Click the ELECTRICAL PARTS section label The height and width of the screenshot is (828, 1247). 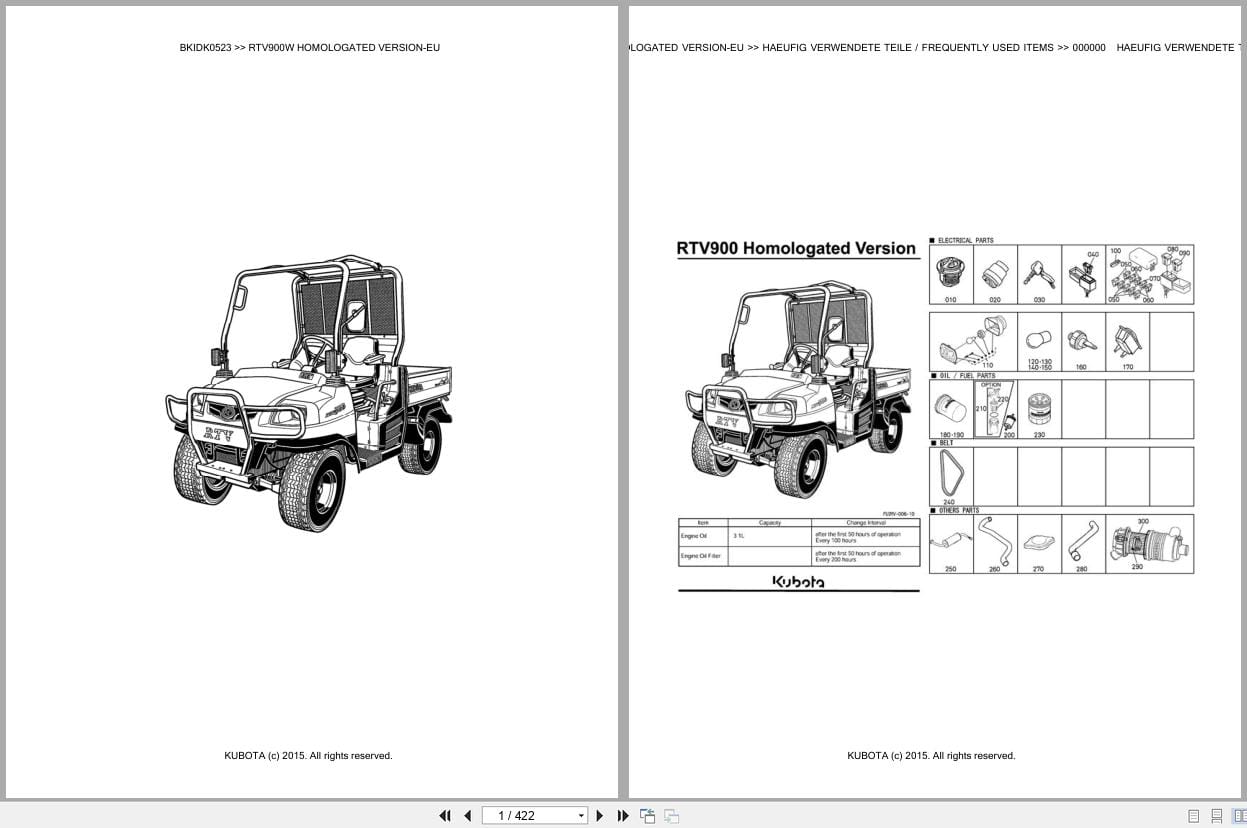[x=965, y=241]
